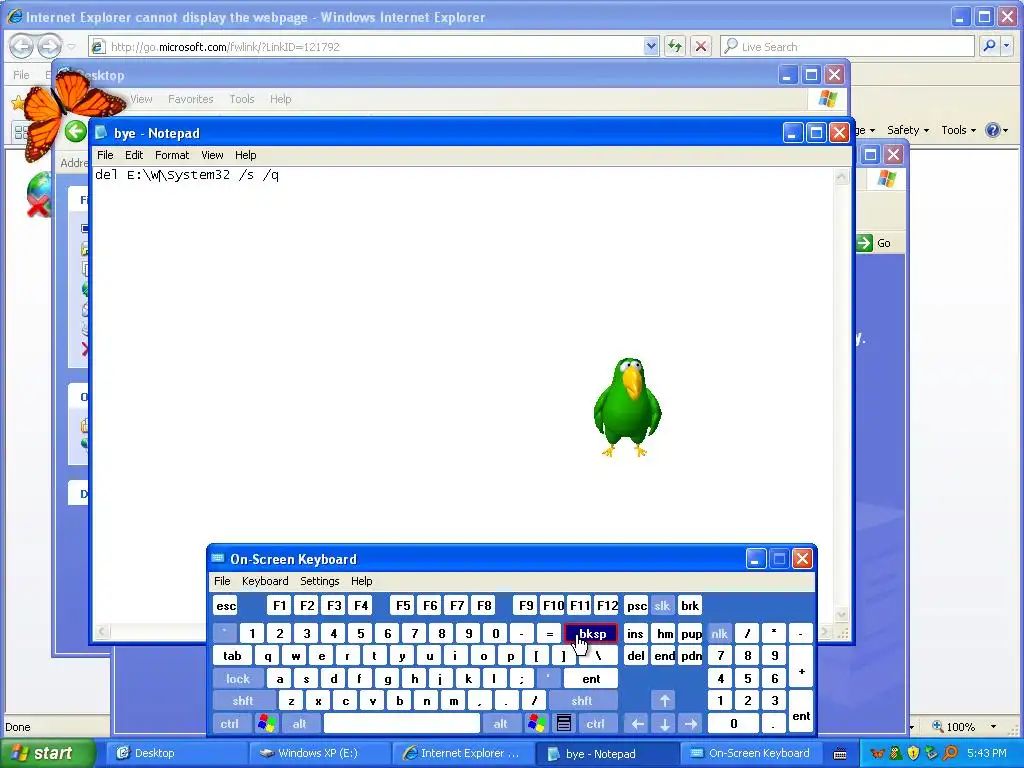Viewport: 1024px width, 768px height.
Task: Click the esc key
Action: [x=226, y=605]
